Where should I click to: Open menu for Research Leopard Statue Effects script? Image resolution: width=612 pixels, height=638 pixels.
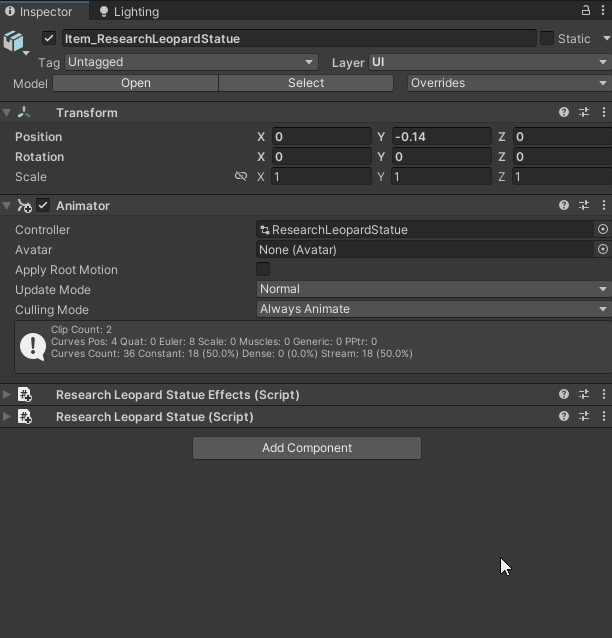(x=604, y=394)
